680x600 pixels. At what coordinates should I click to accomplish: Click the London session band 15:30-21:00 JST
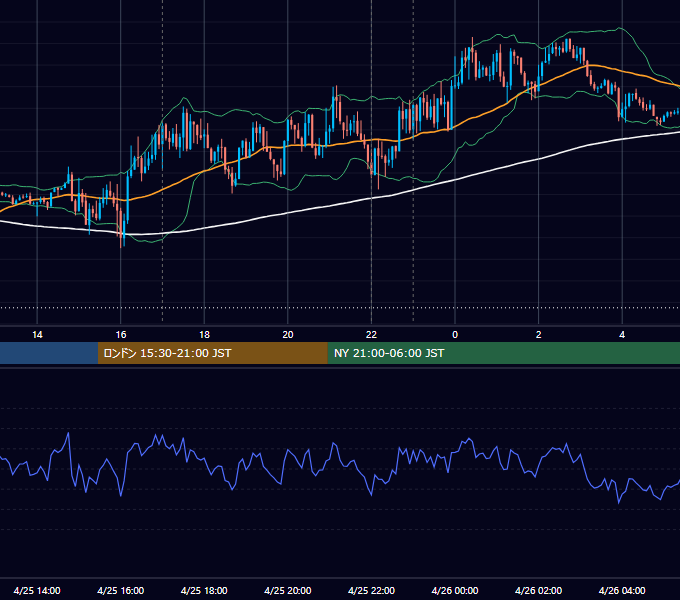coord(212,353)
